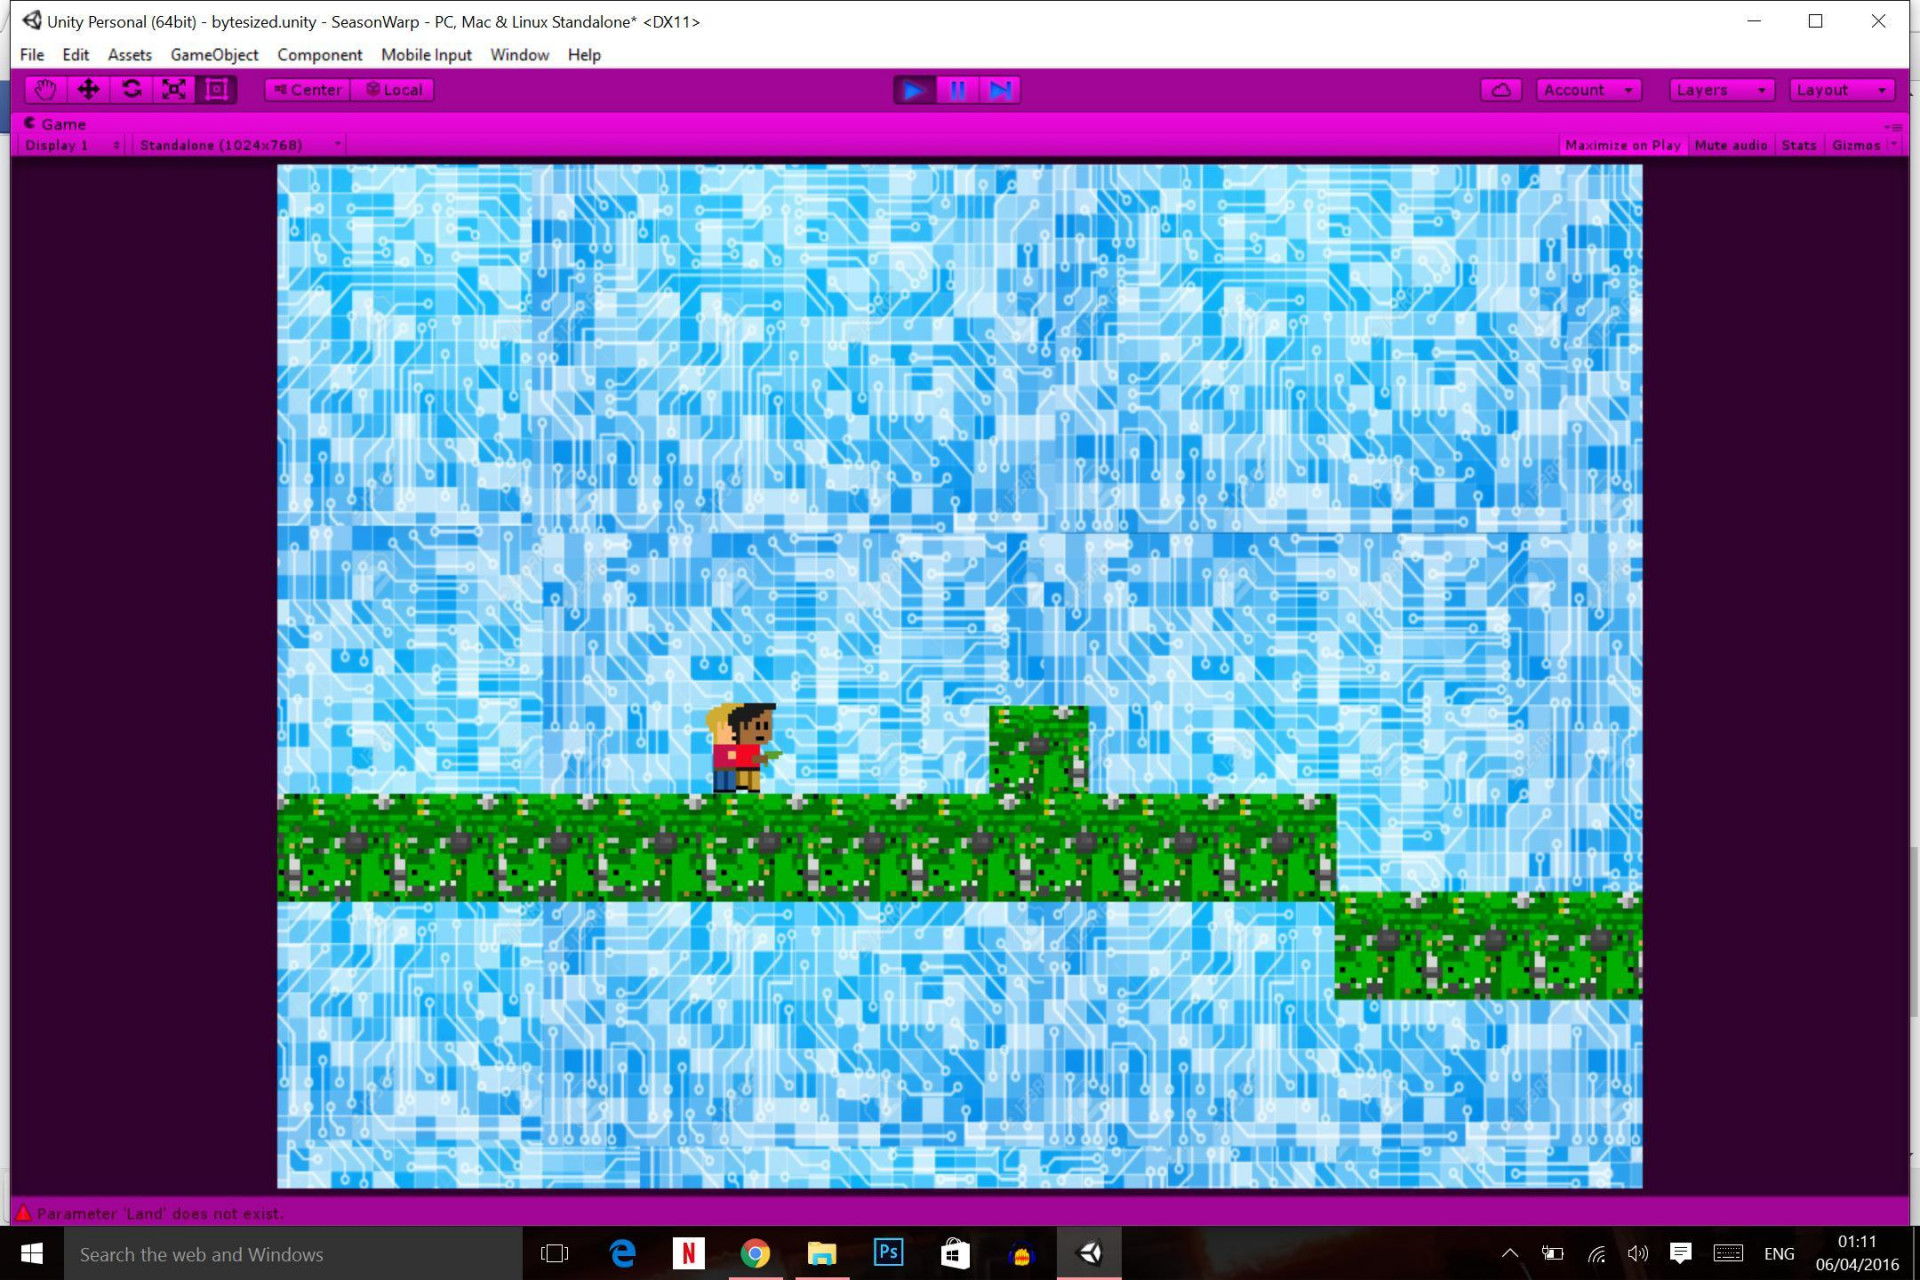
Task: Toggle Maximize on Play
Action: coord(1622,145)
